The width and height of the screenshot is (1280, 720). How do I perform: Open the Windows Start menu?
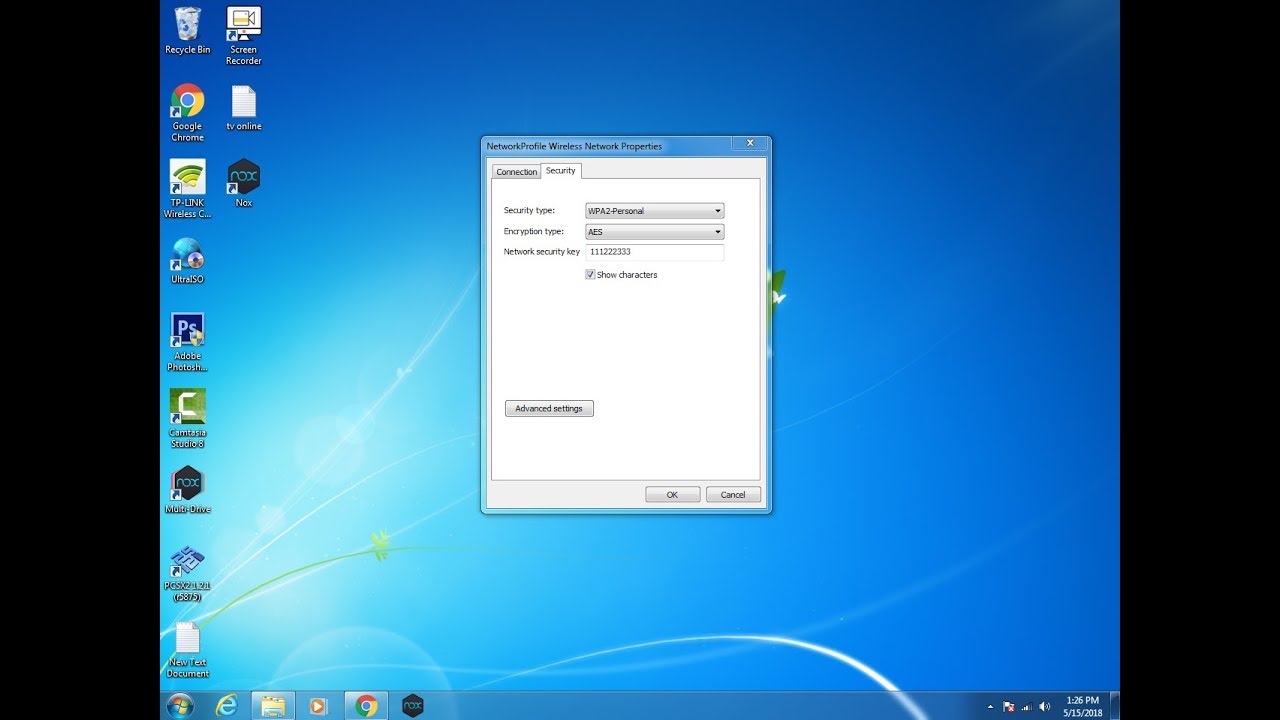pyautogui.click(x=180, y=706)
